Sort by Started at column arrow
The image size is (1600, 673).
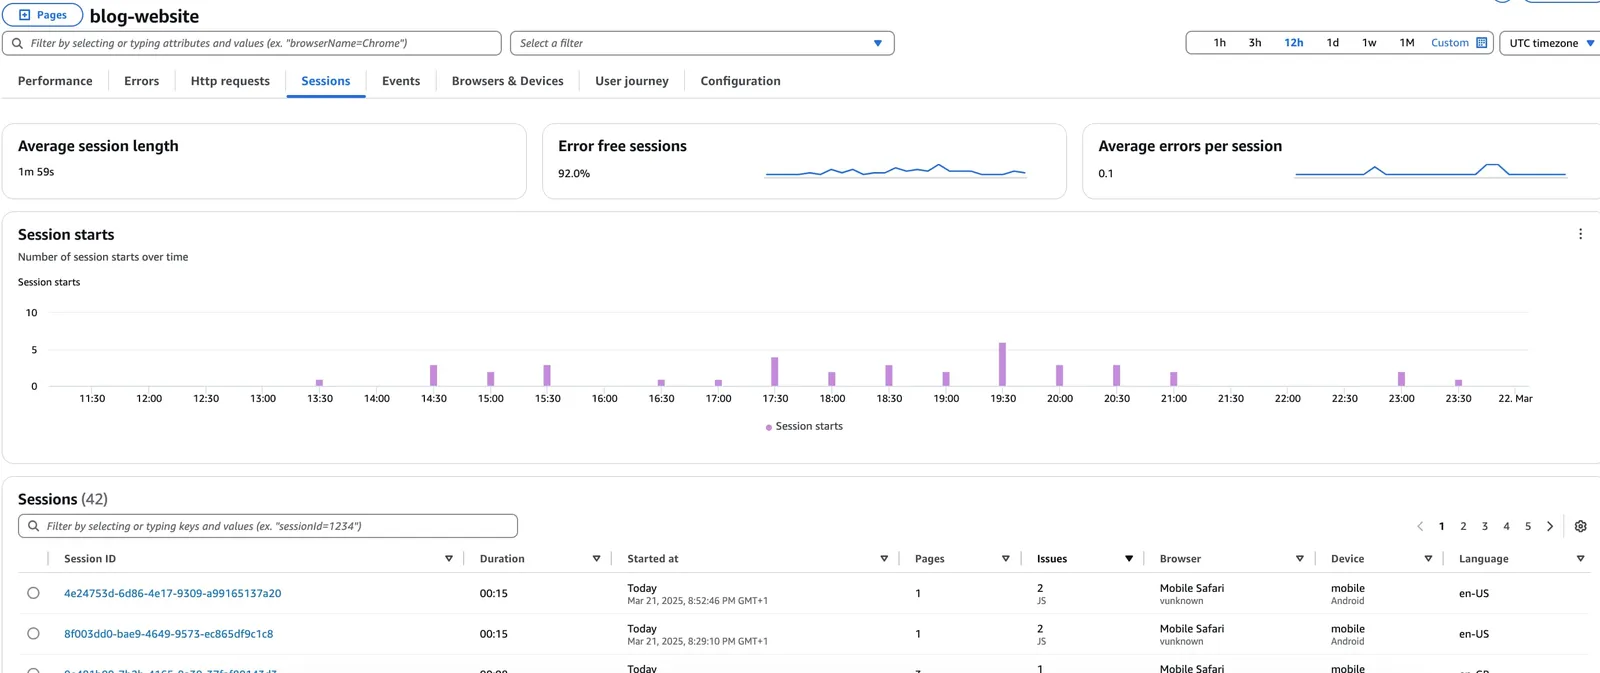tap(884, 559)
